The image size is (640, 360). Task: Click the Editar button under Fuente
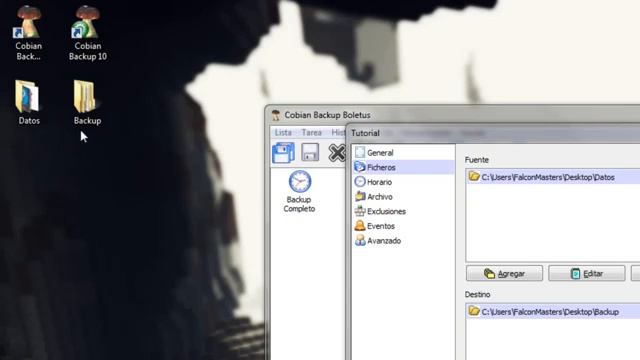point(587,273)
